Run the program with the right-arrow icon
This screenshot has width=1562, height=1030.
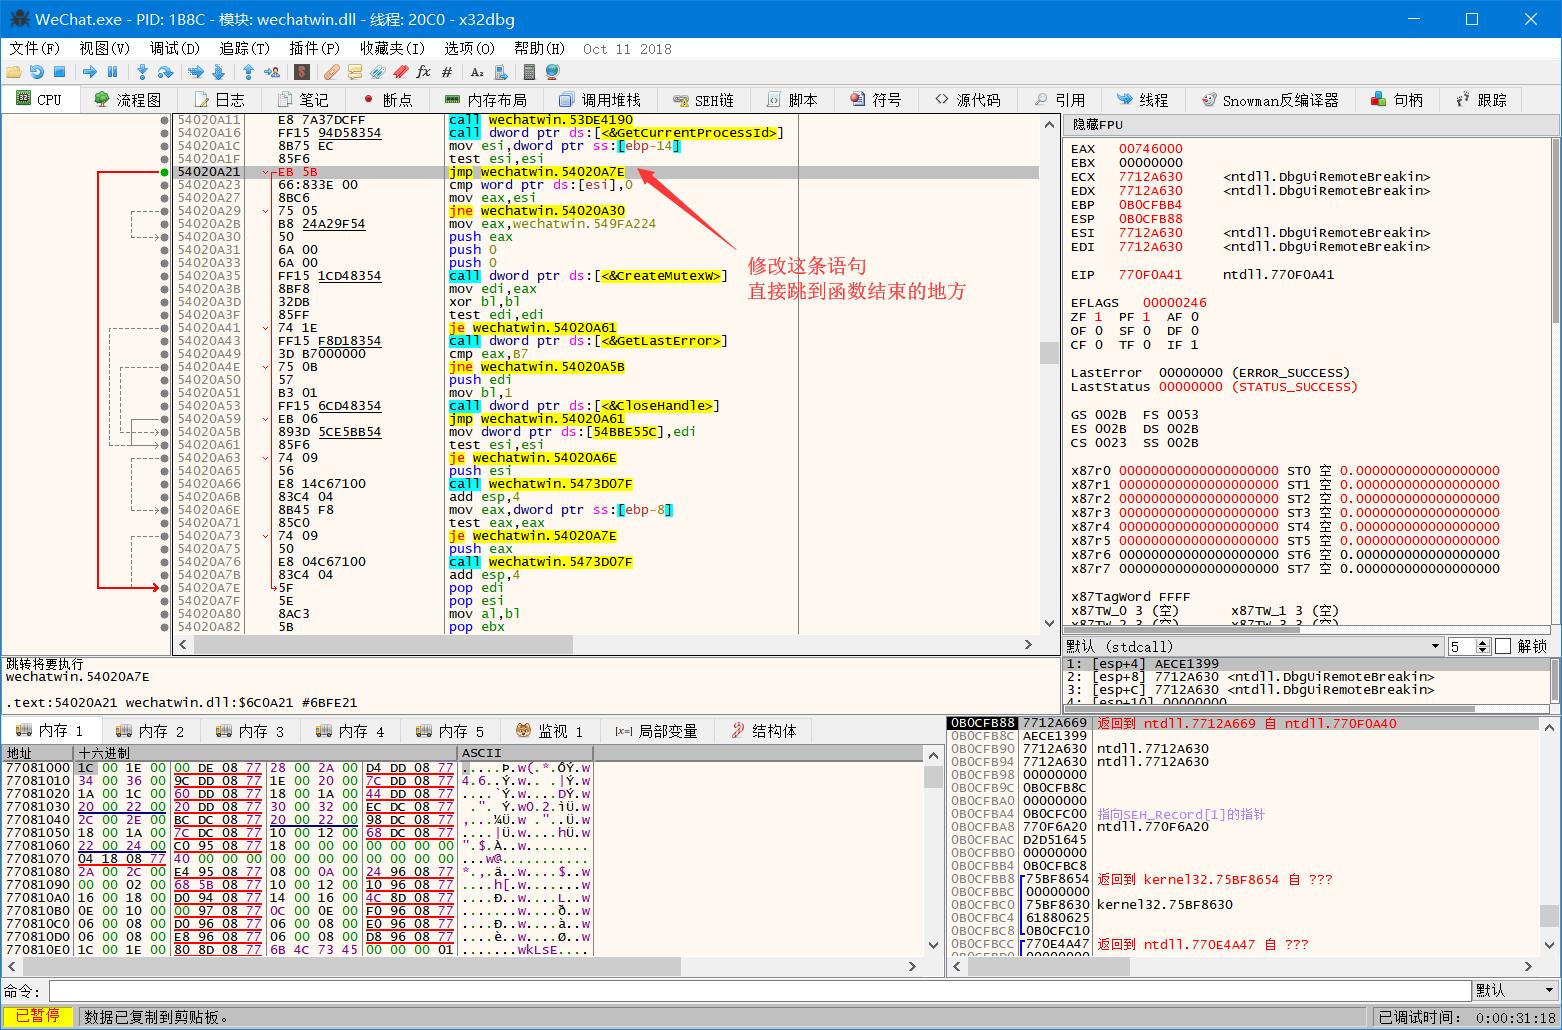(90, 72)
